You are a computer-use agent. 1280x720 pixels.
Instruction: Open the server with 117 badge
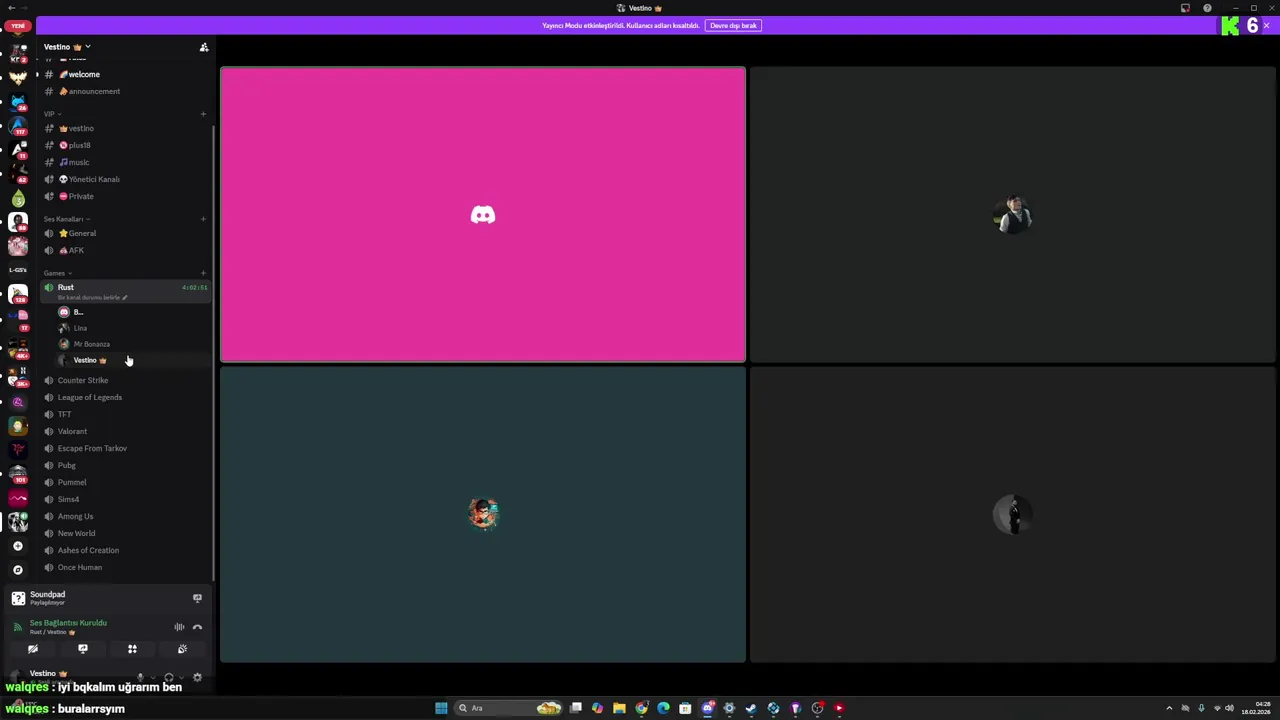(x=17, y=127)
